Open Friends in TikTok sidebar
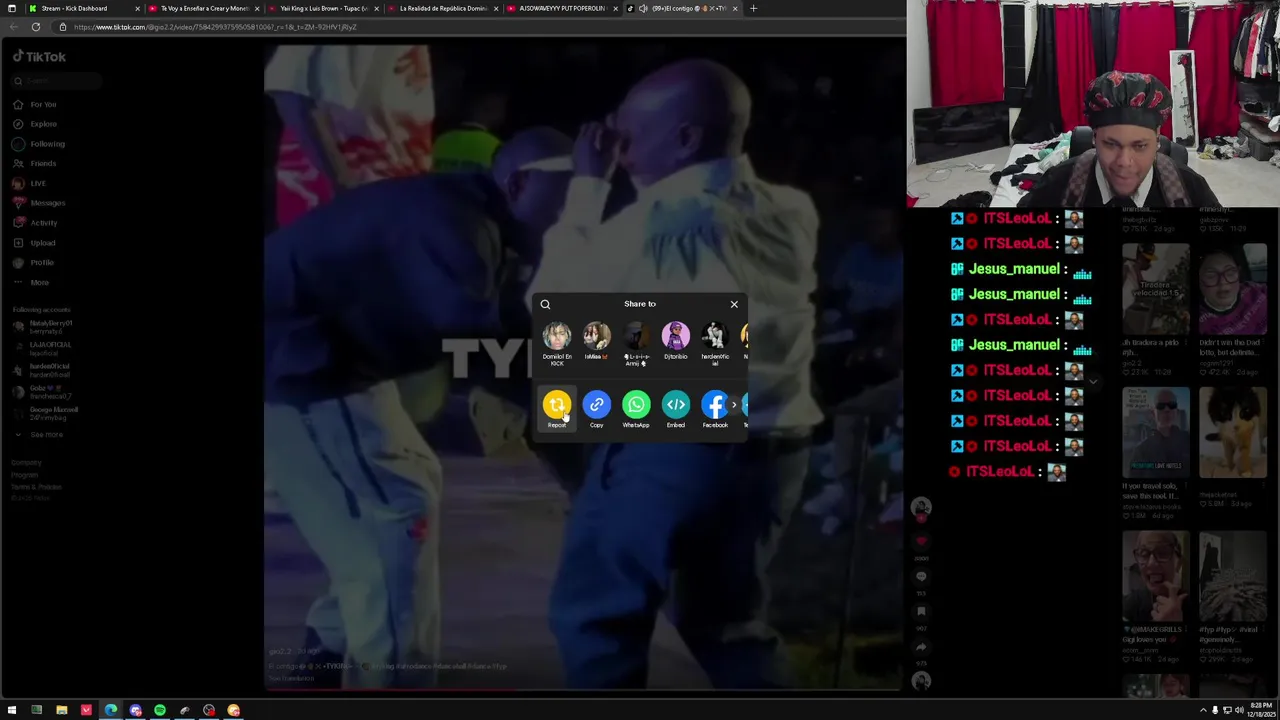The image size is (1280, 720). tap(36, 163)
